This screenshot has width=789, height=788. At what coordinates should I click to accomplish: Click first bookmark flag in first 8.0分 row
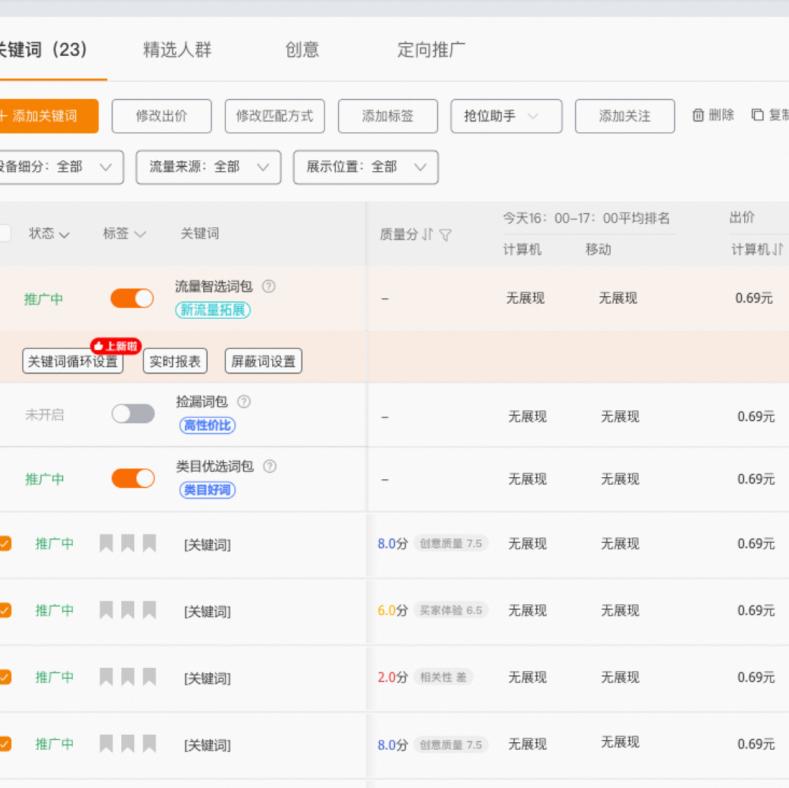click(x=106, y=543)
